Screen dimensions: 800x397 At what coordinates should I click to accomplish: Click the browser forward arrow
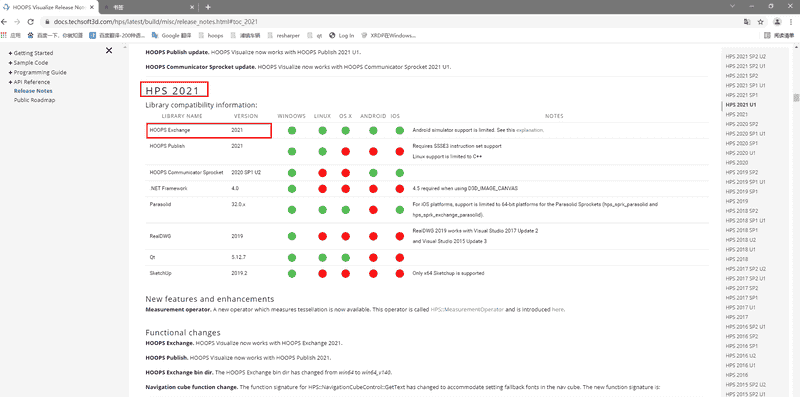[x=17, y=22]
